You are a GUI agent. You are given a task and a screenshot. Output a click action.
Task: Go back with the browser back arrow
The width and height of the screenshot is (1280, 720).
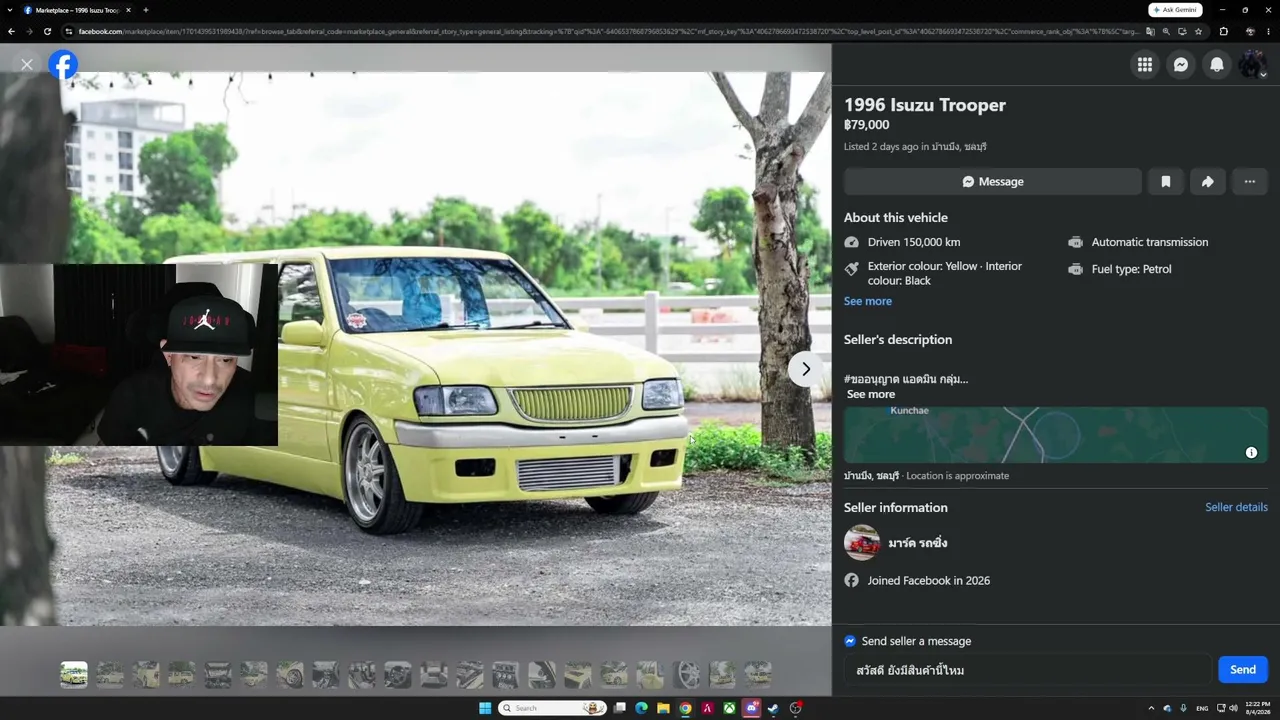tap(11, 31)
